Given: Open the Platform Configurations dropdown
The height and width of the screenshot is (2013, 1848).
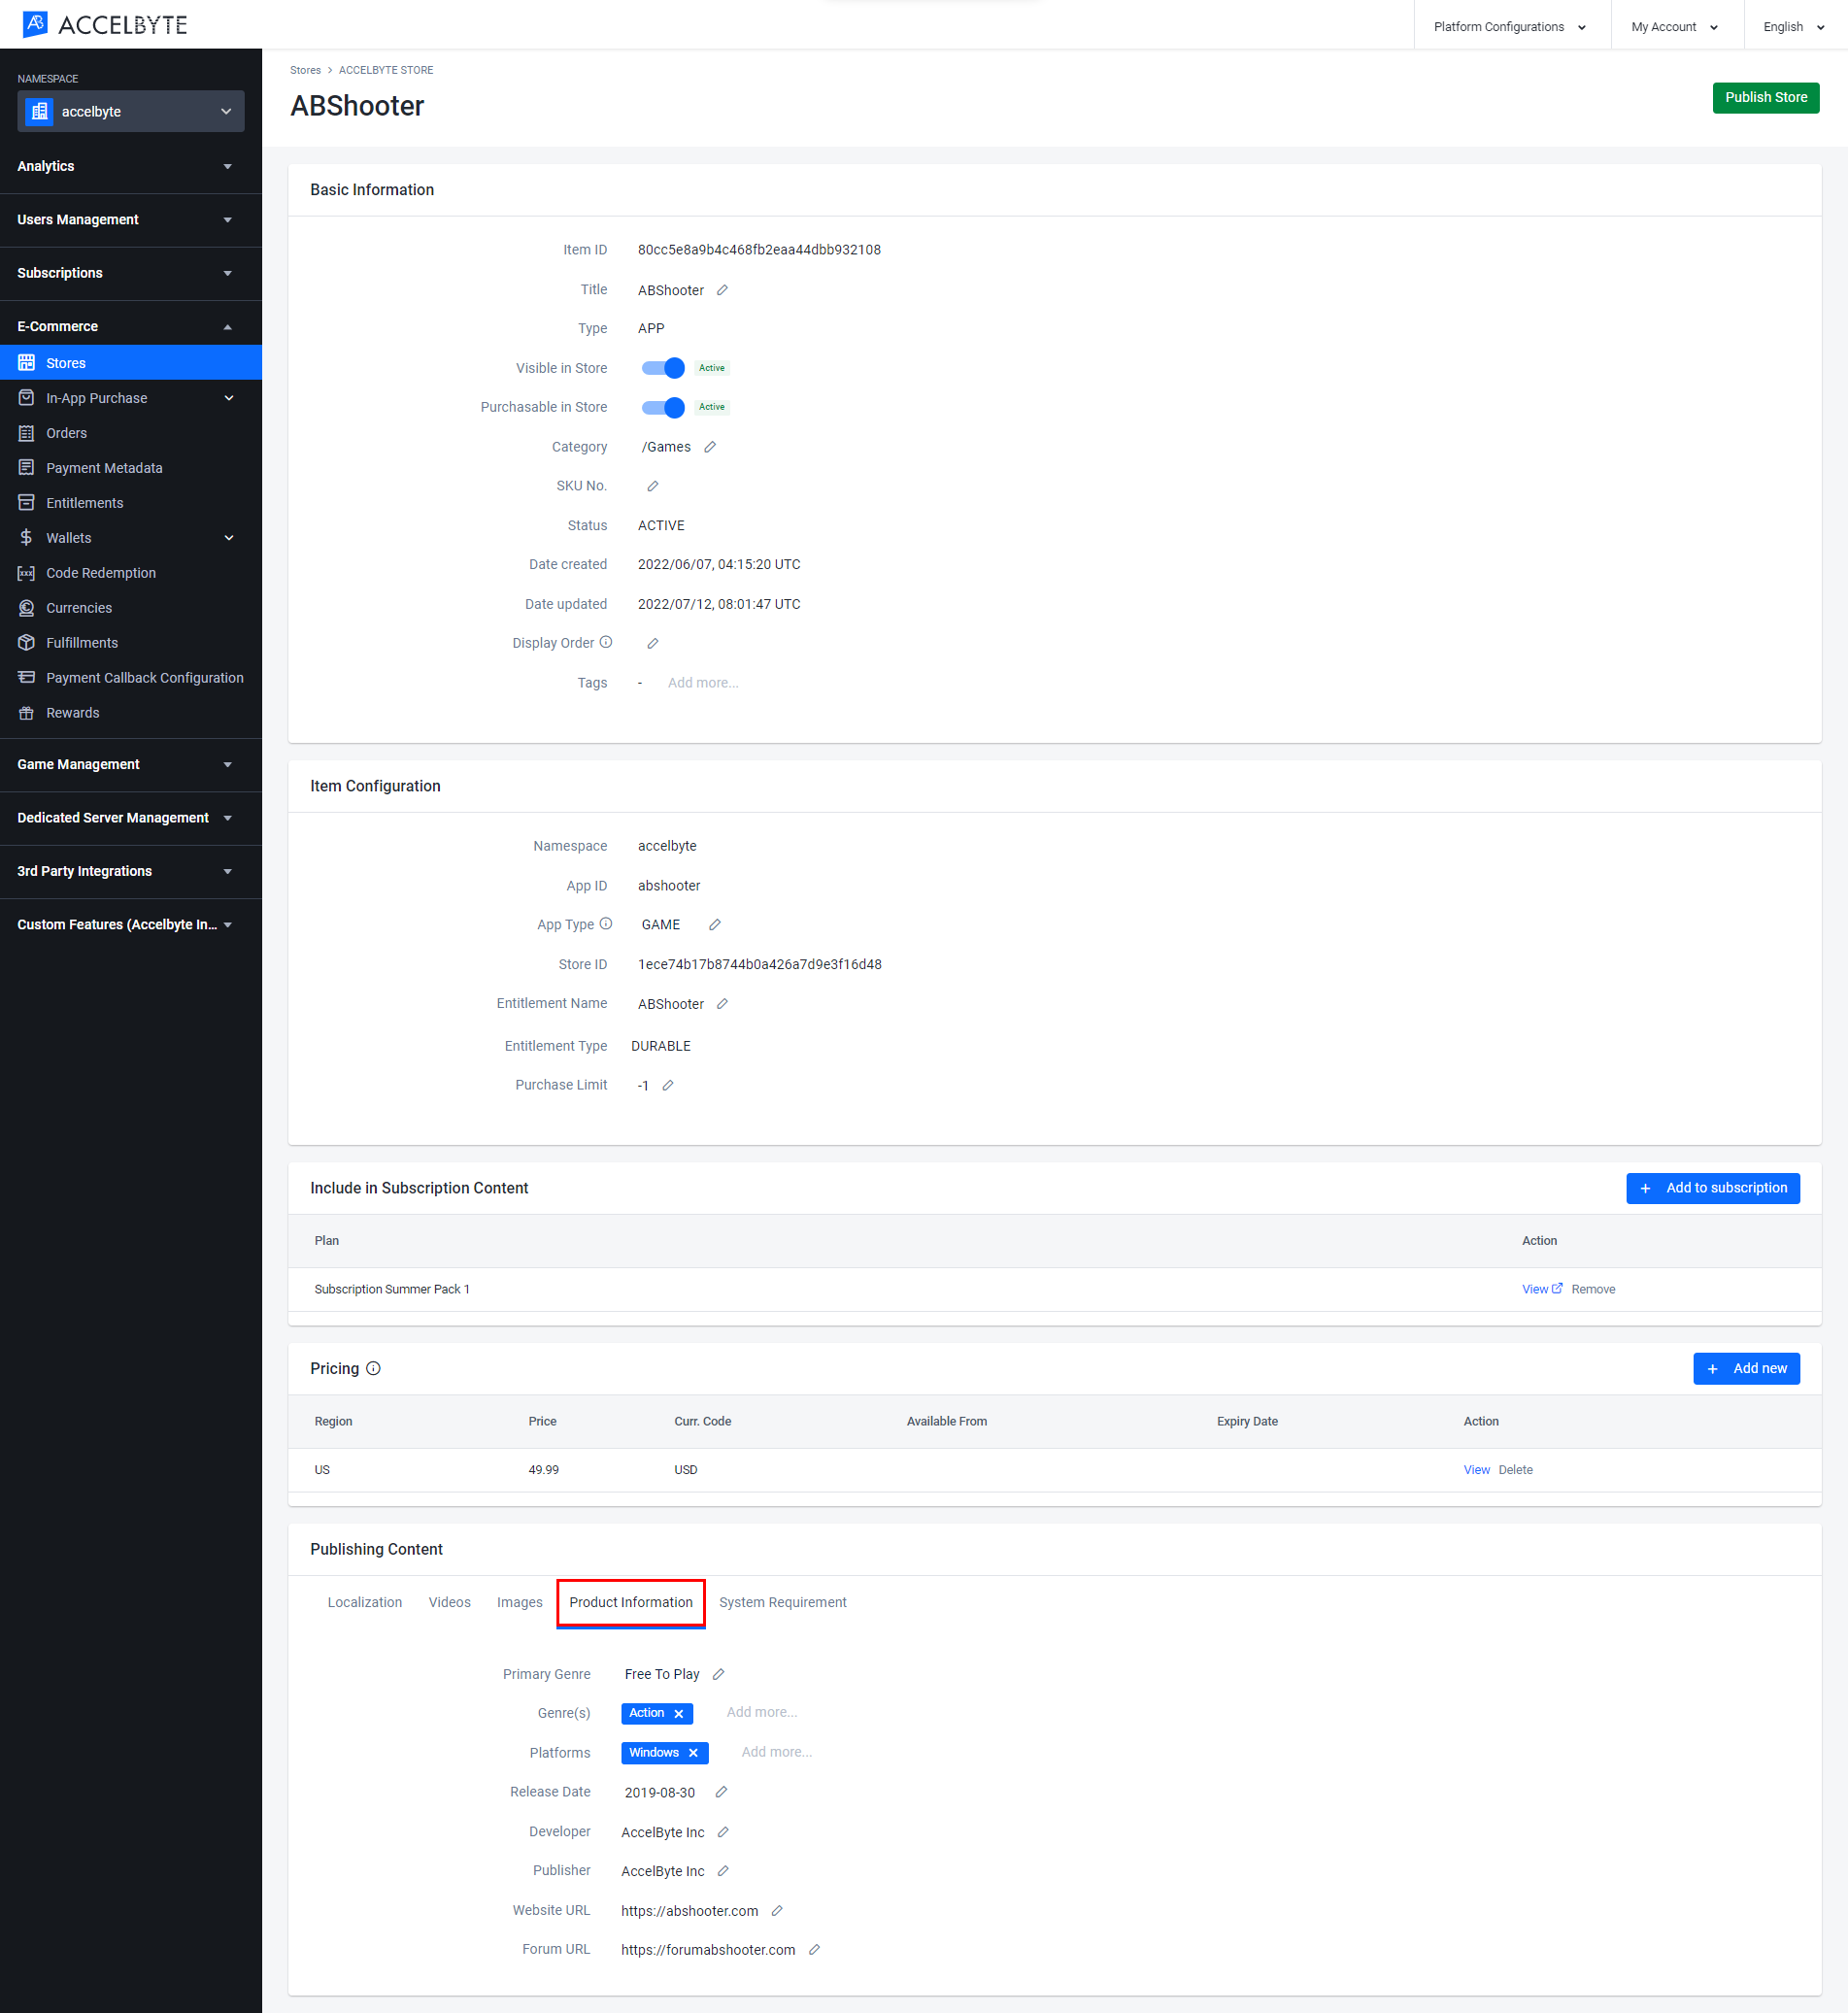Looking at the screenshot, I should 1511,27.
